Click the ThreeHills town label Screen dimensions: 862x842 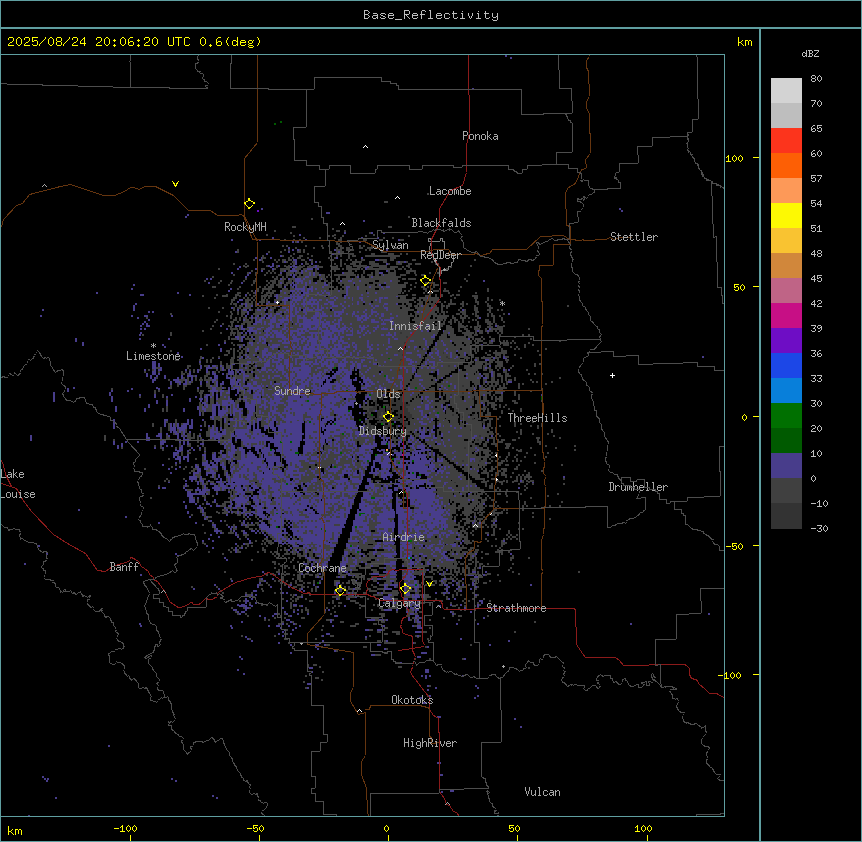[537, 418]
